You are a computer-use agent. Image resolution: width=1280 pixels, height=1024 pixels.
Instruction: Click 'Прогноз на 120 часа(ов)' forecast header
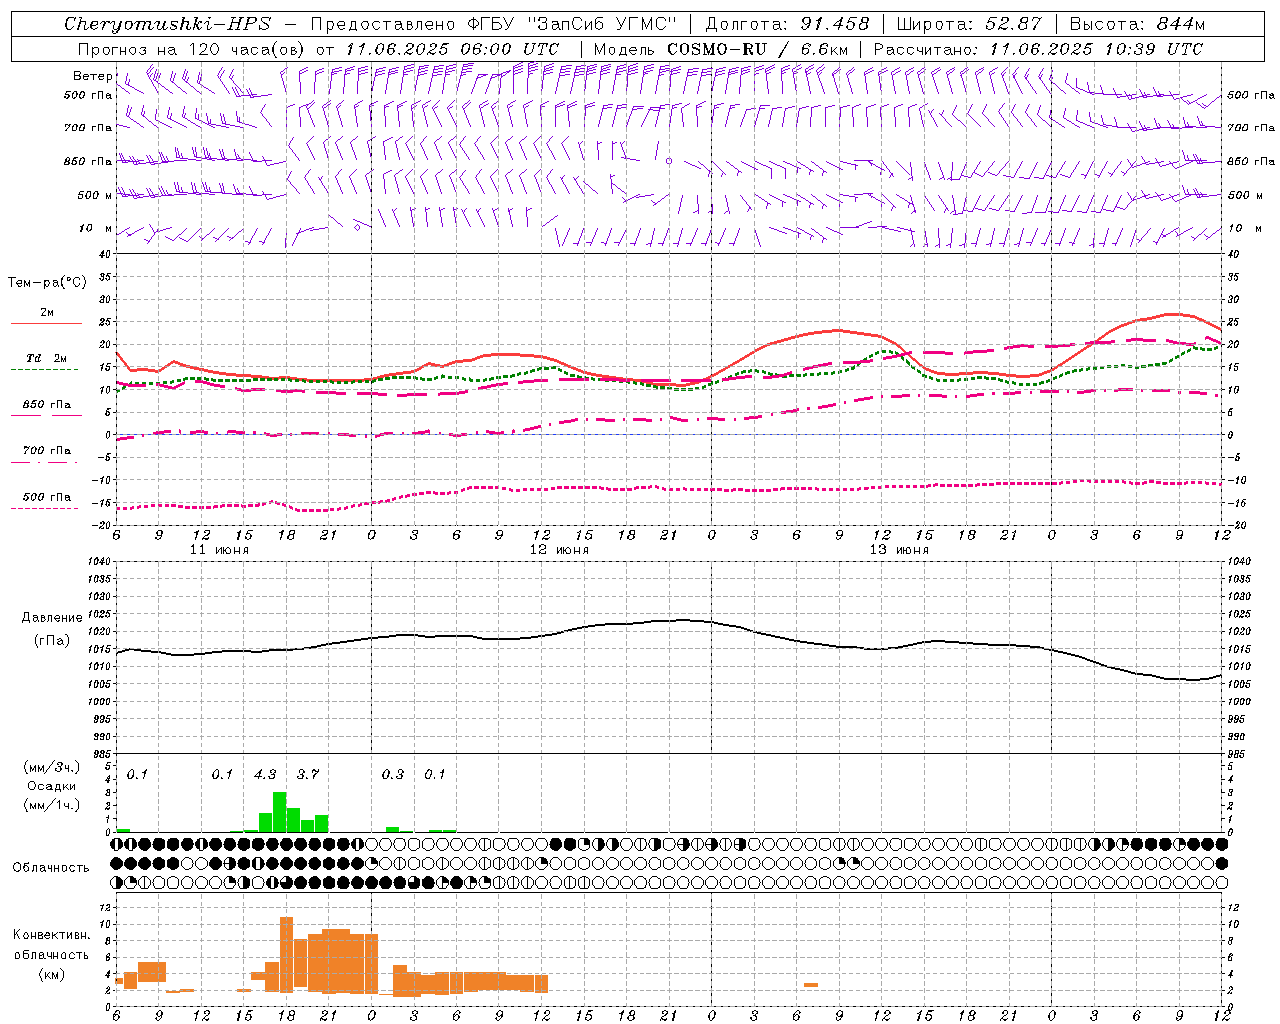click(x=191, y=49)
